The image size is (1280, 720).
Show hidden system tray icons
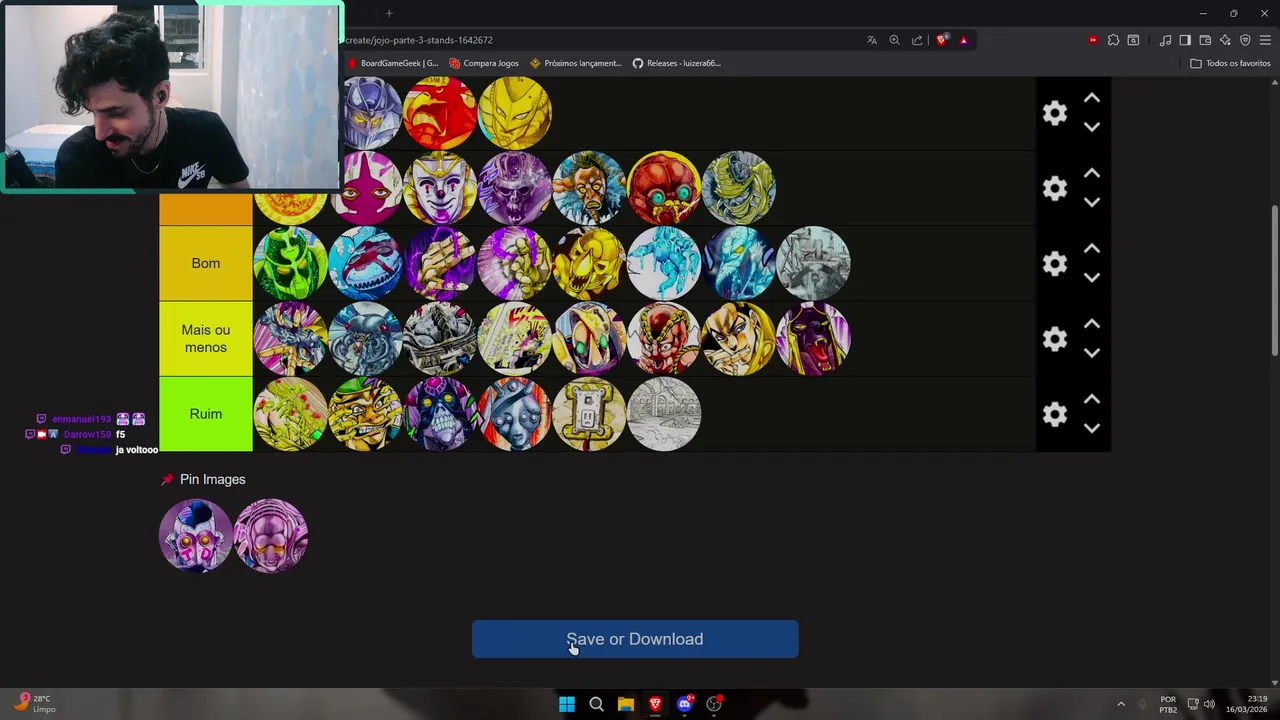pyautogui.click(x=1121, y=704)
